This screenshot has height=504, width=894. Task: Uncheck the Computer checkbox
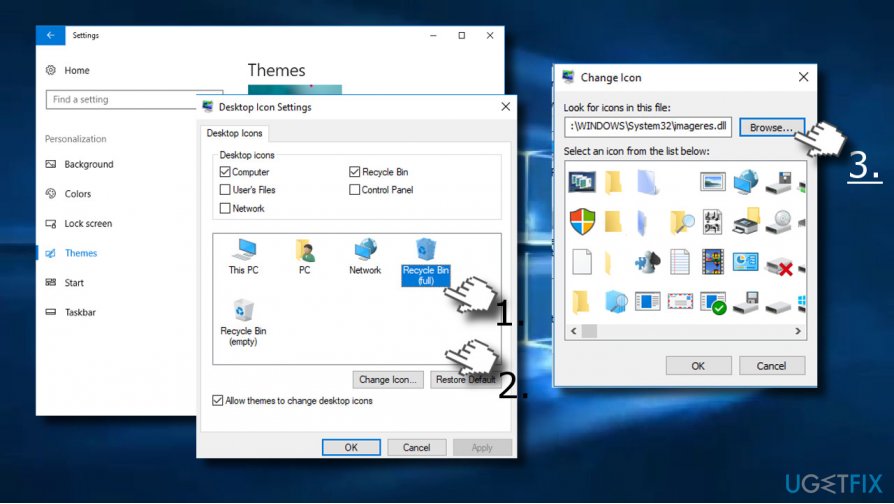click(225, 172)
